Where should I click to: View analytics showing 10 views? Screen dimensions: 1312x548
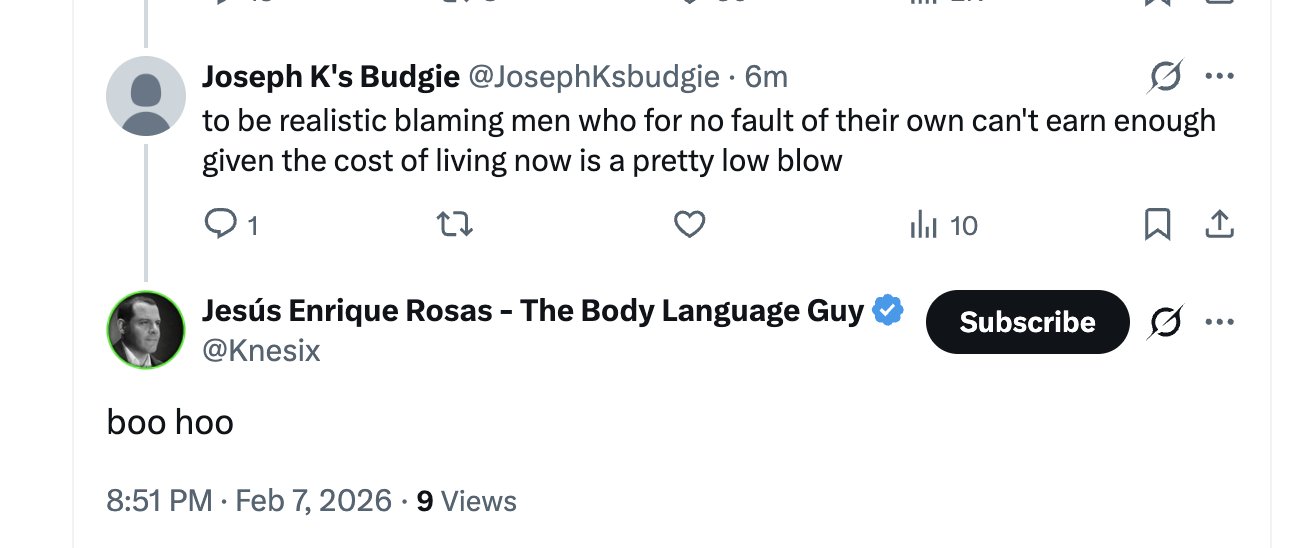(943, 226)
